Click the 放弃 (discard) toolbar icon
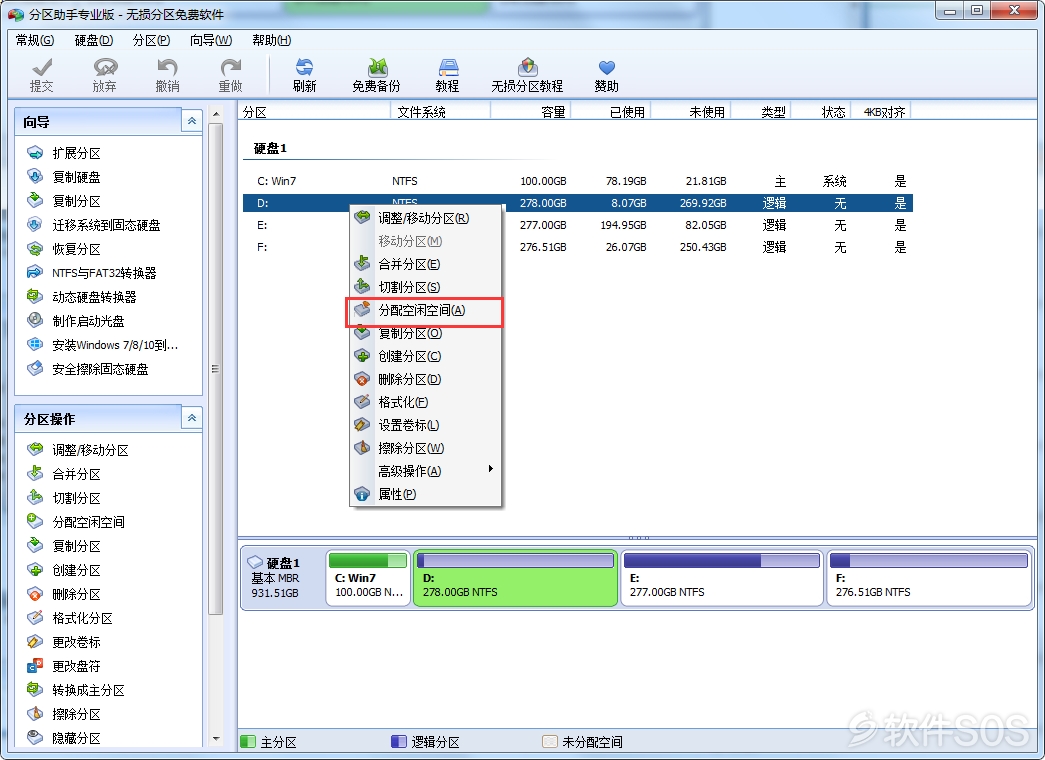1045x760 pixels. coord(104,75)
